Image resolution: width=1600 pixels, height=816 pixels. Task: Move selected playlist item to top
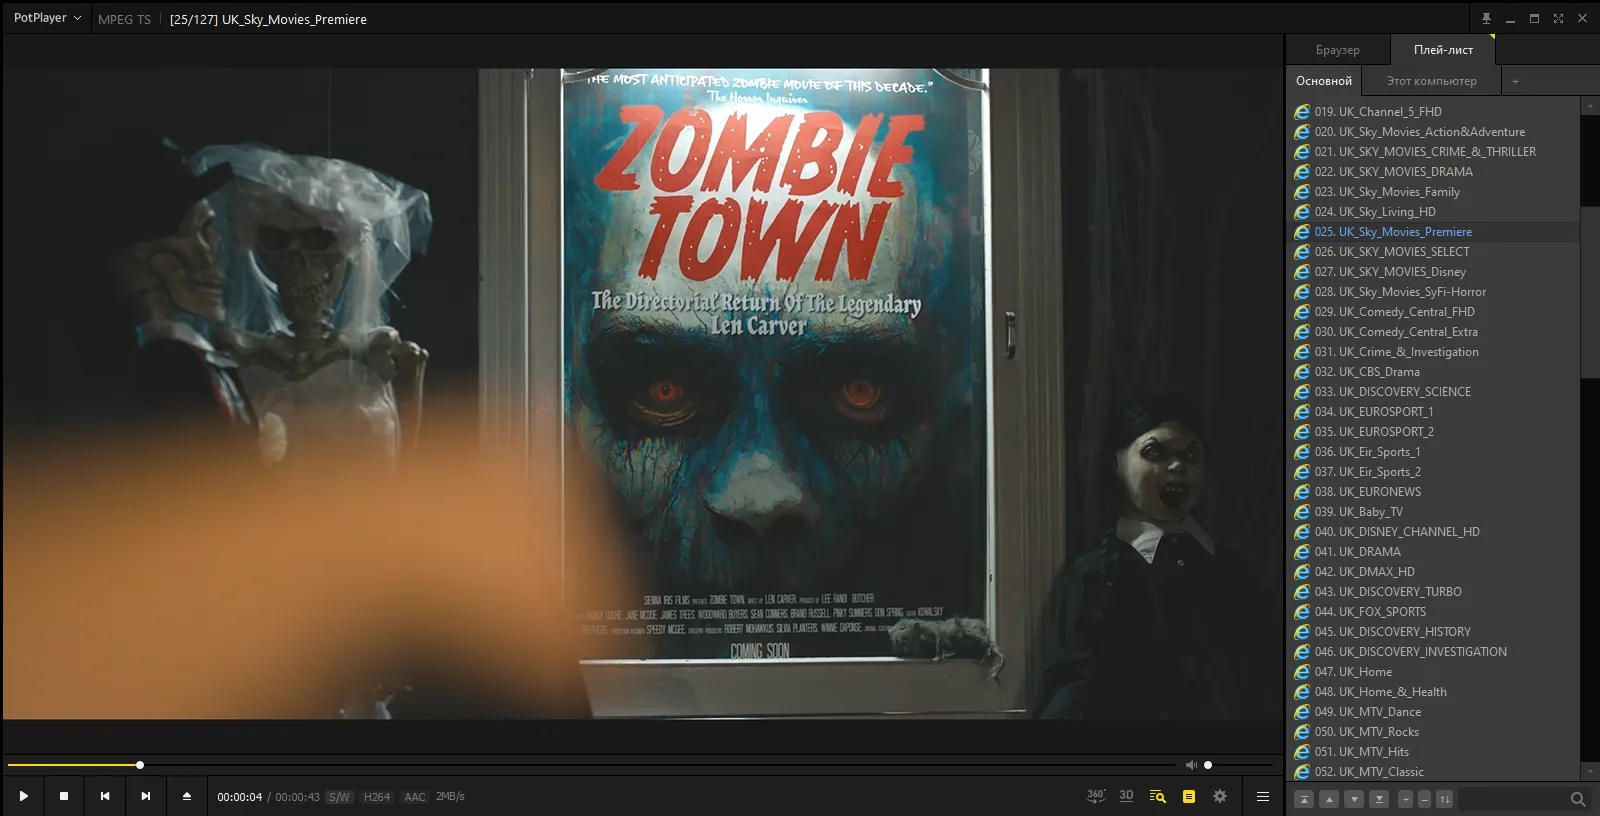point(1304,799)
